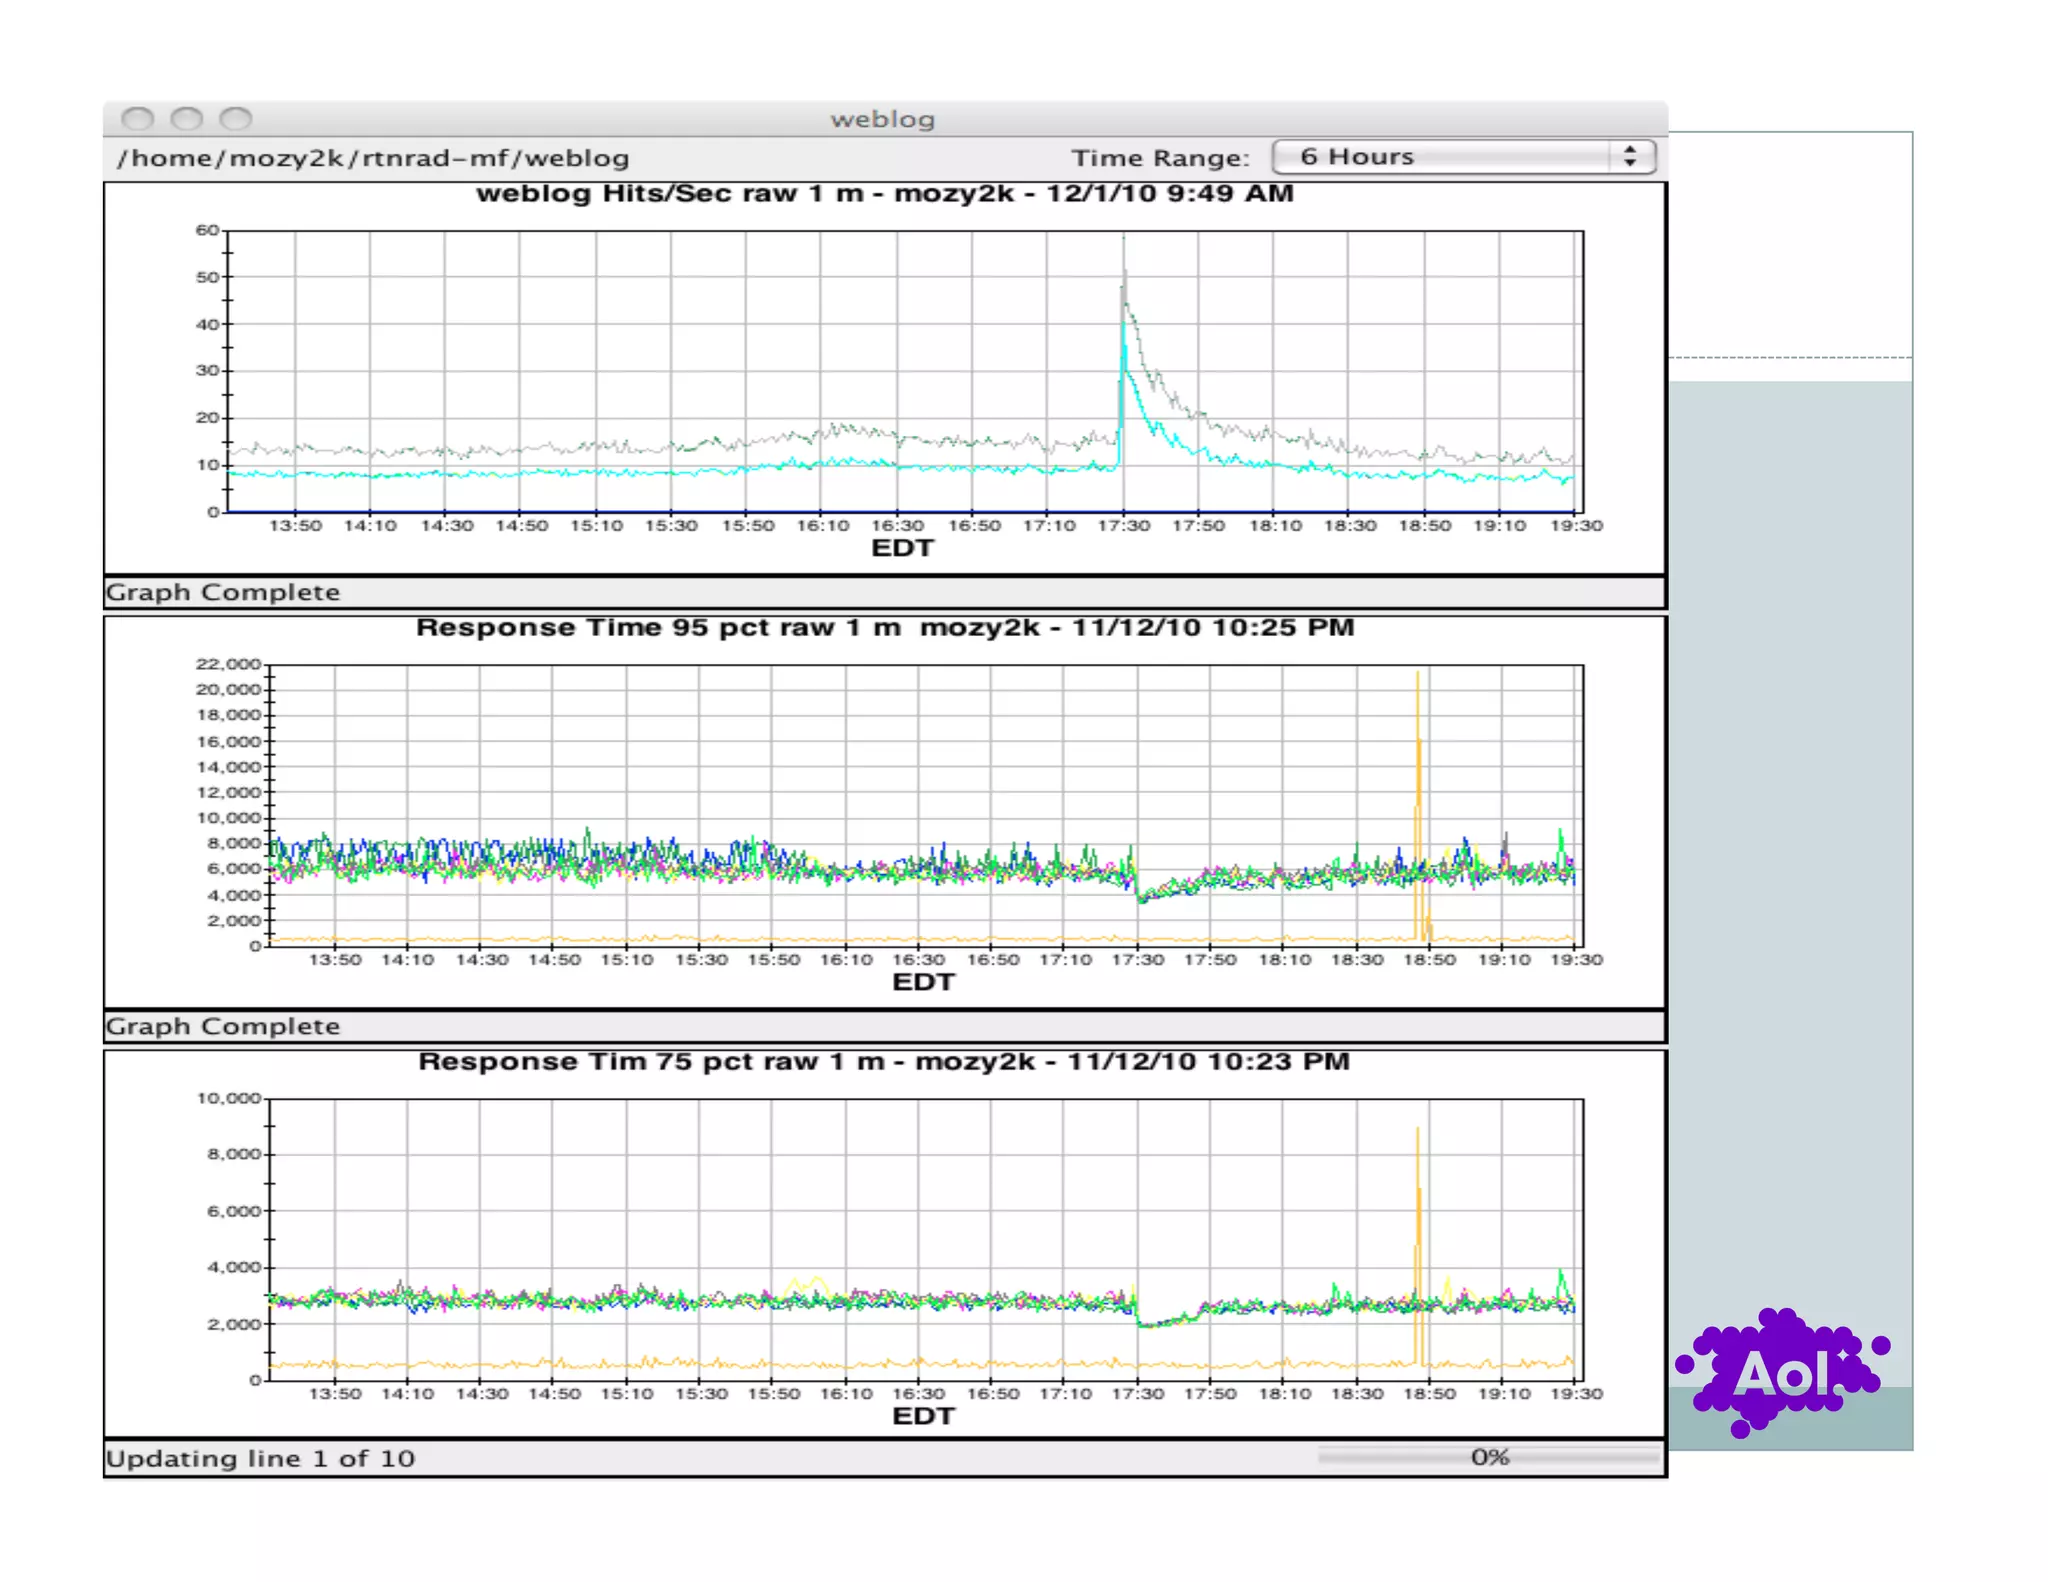Click the weblog window zoom button
The width and height of the screenshot is (2048, 1582).
point(236,119)
